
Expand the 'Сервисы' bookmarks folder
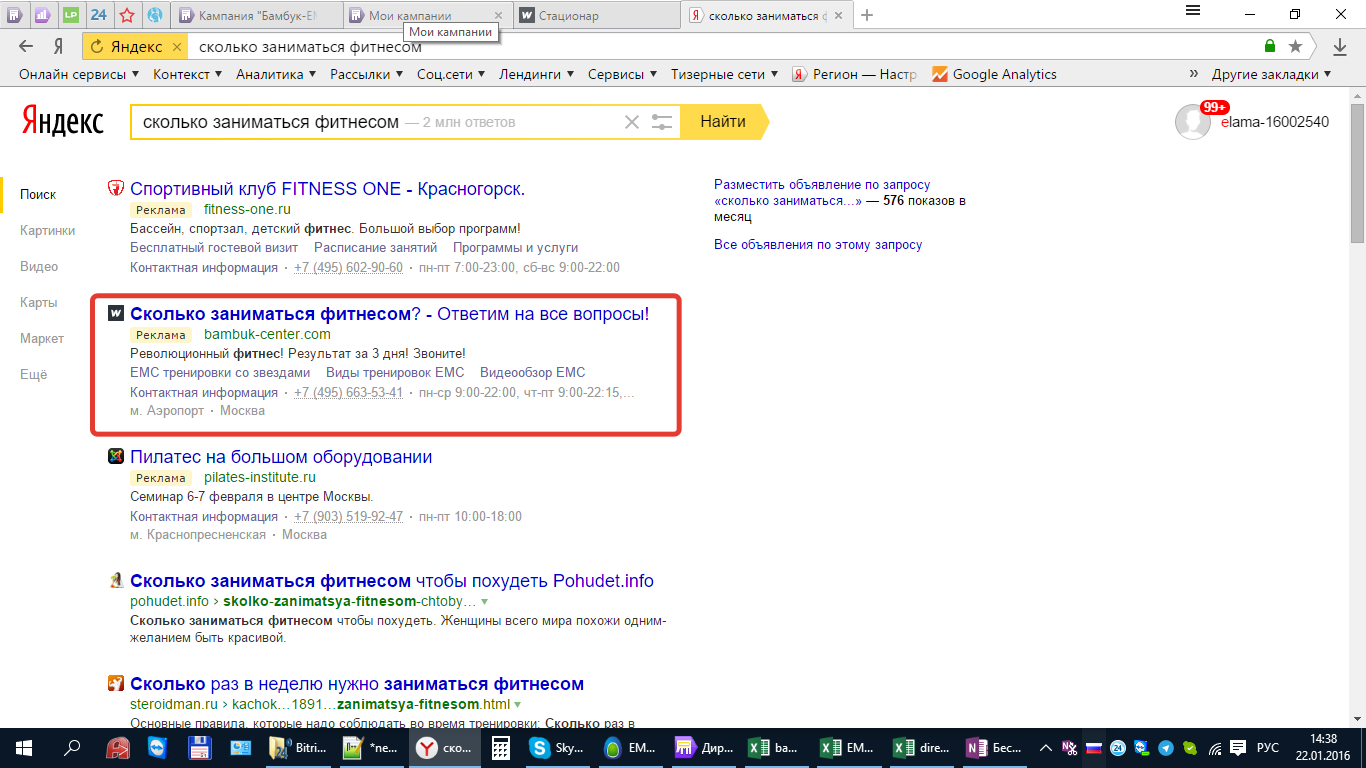coord(623,74)
